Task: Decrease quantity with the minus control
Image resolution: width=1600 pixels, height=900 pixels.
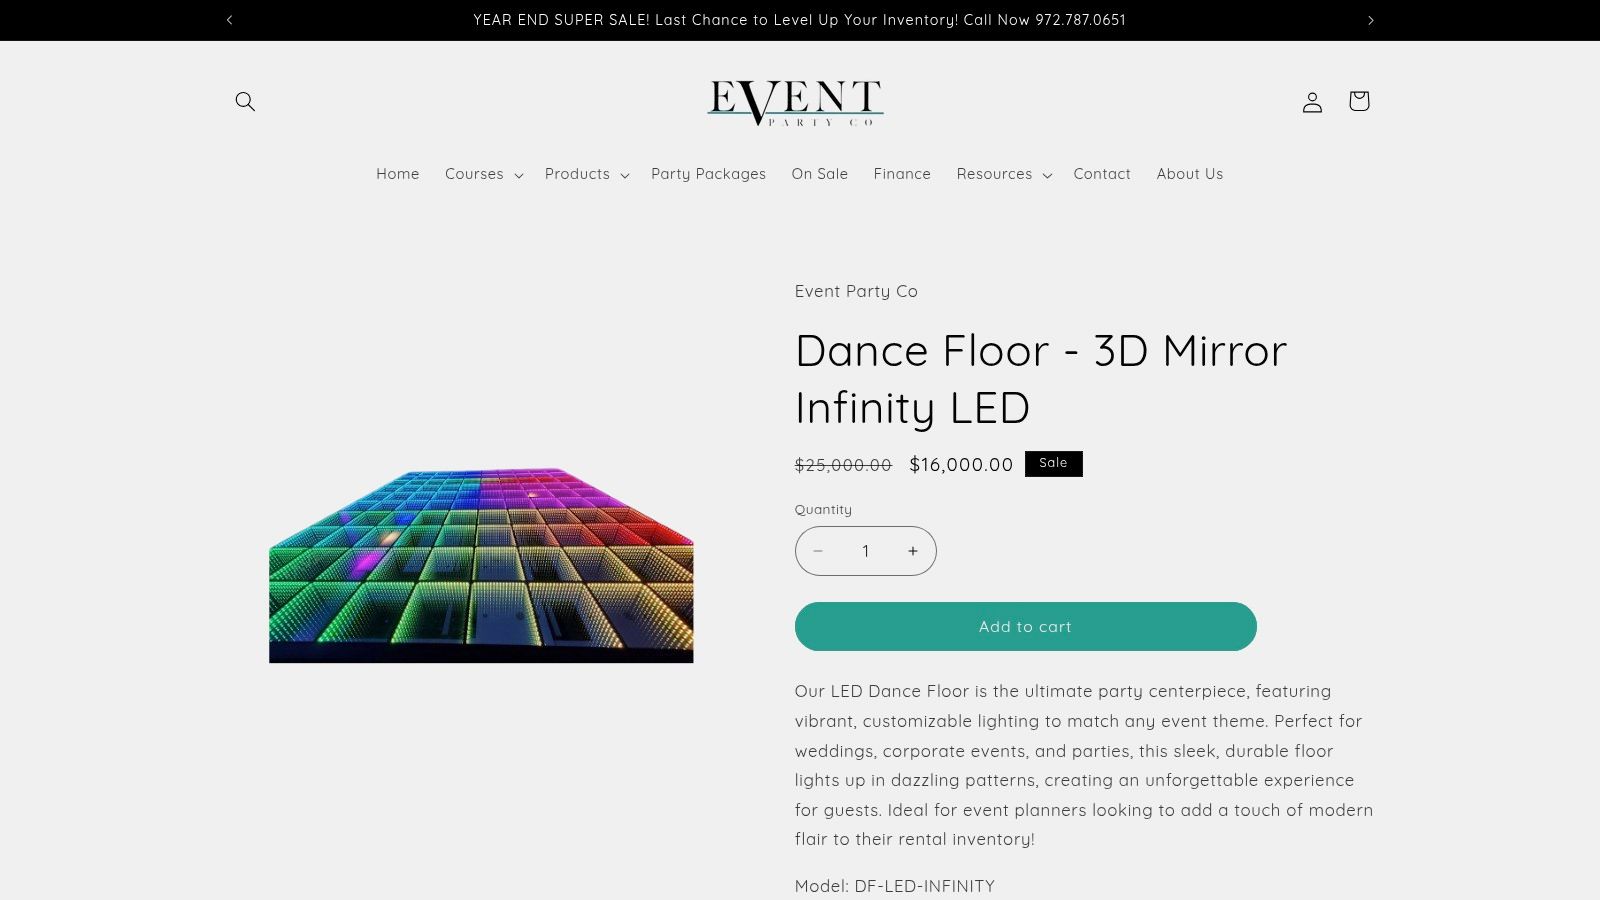Action: pos(818,550)
